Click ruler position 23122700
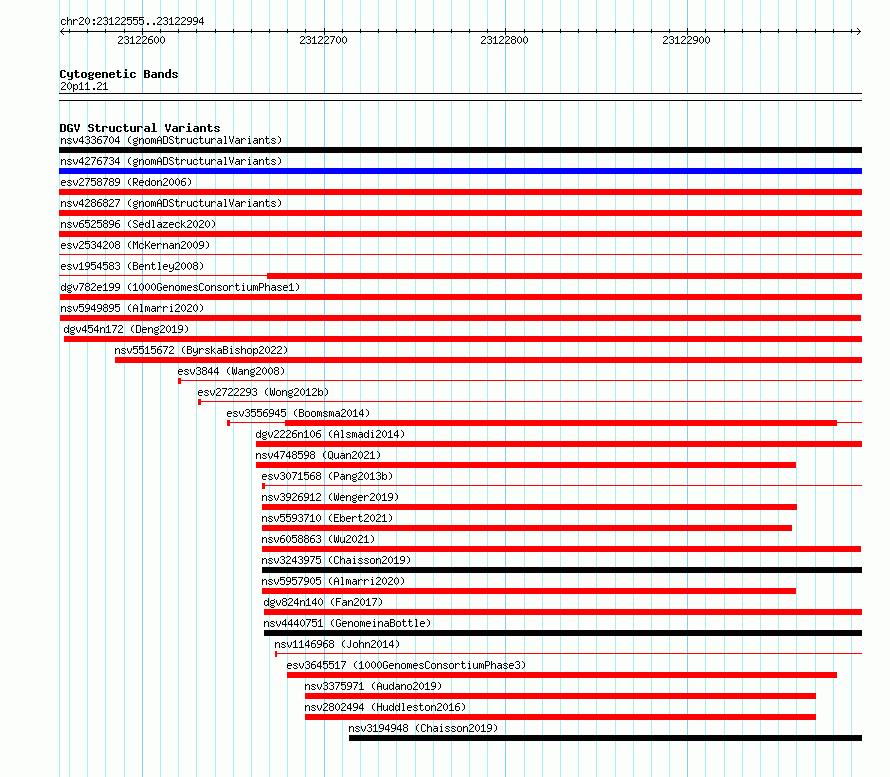Viewport: 890px width, 777px height. click(x=323, y=40)
